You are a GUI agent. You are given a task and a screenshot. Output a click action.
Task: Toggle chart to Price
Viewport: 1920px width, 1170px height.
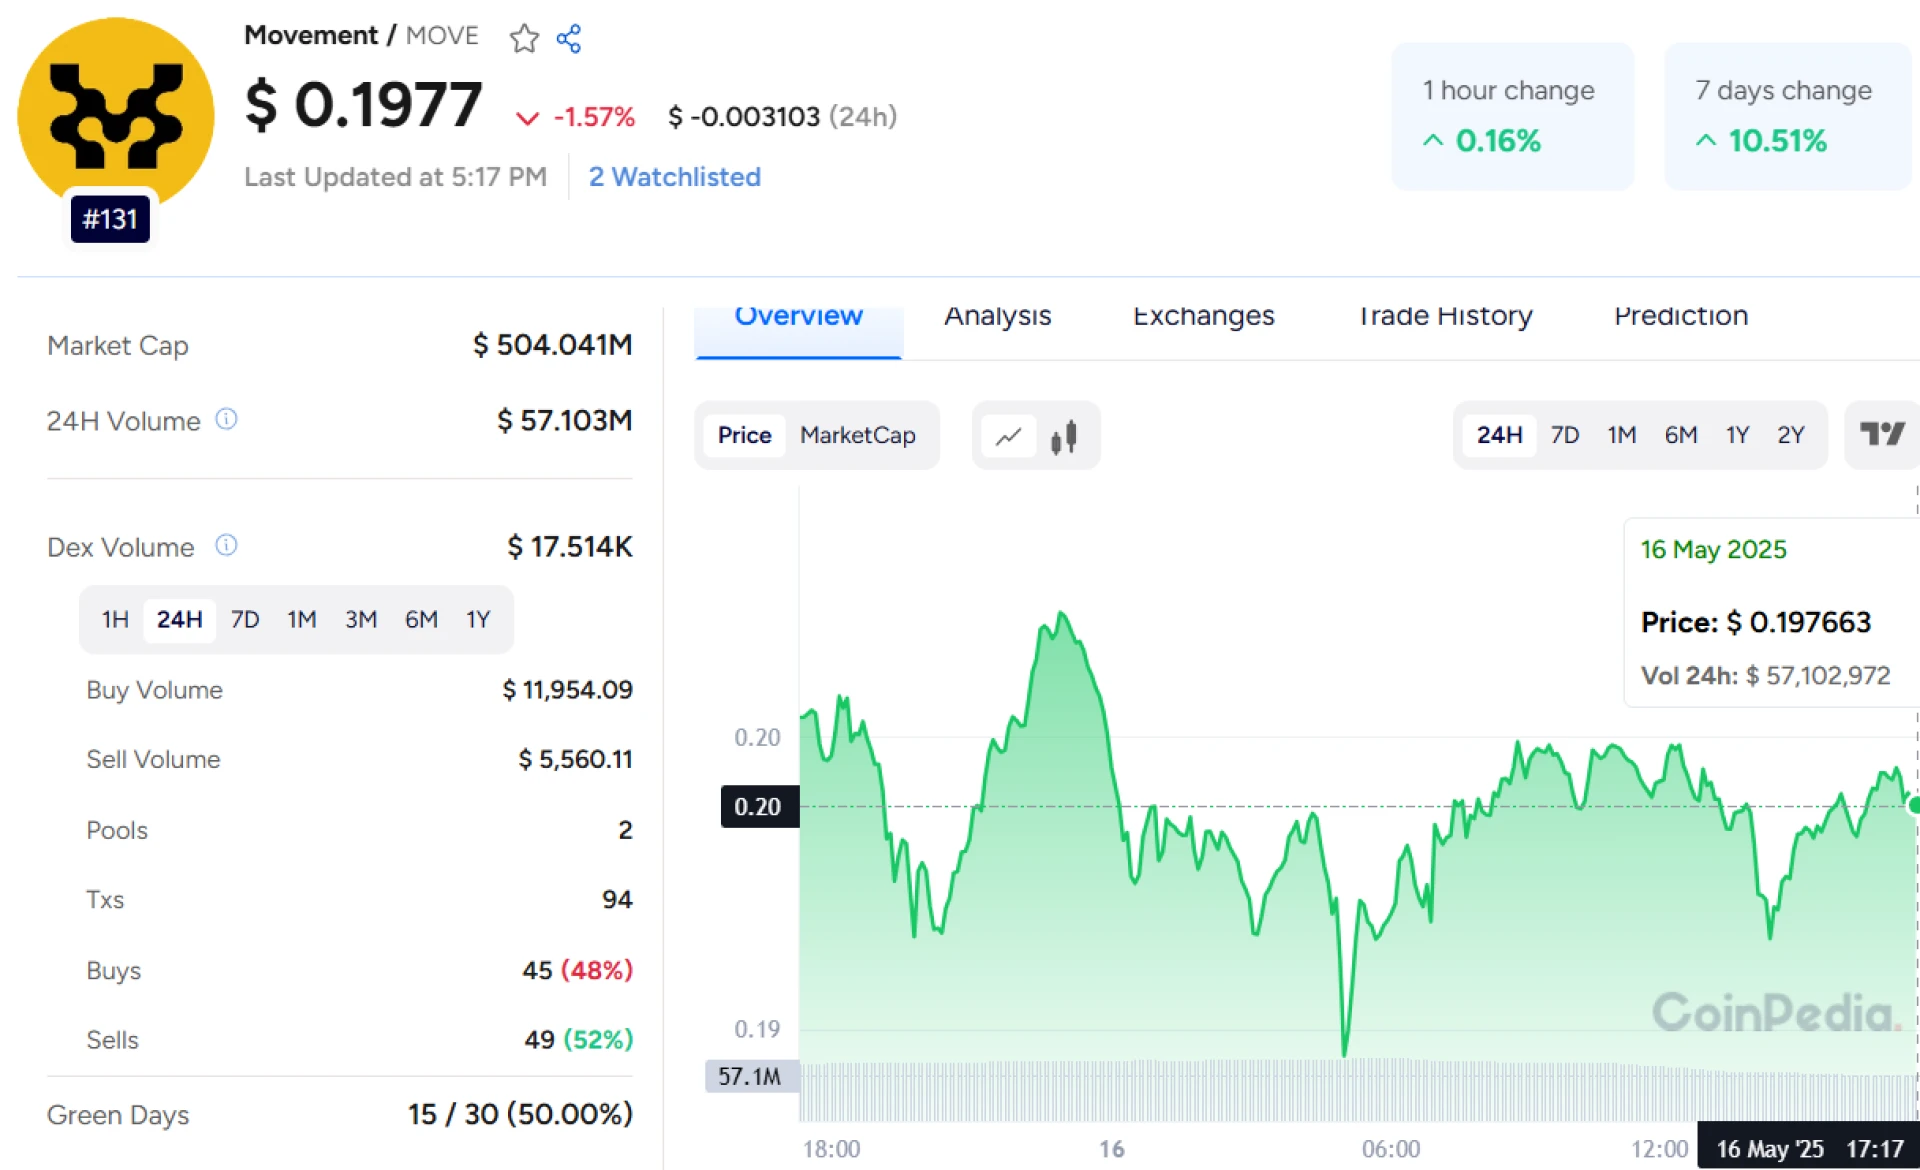[x=744, y=435]
